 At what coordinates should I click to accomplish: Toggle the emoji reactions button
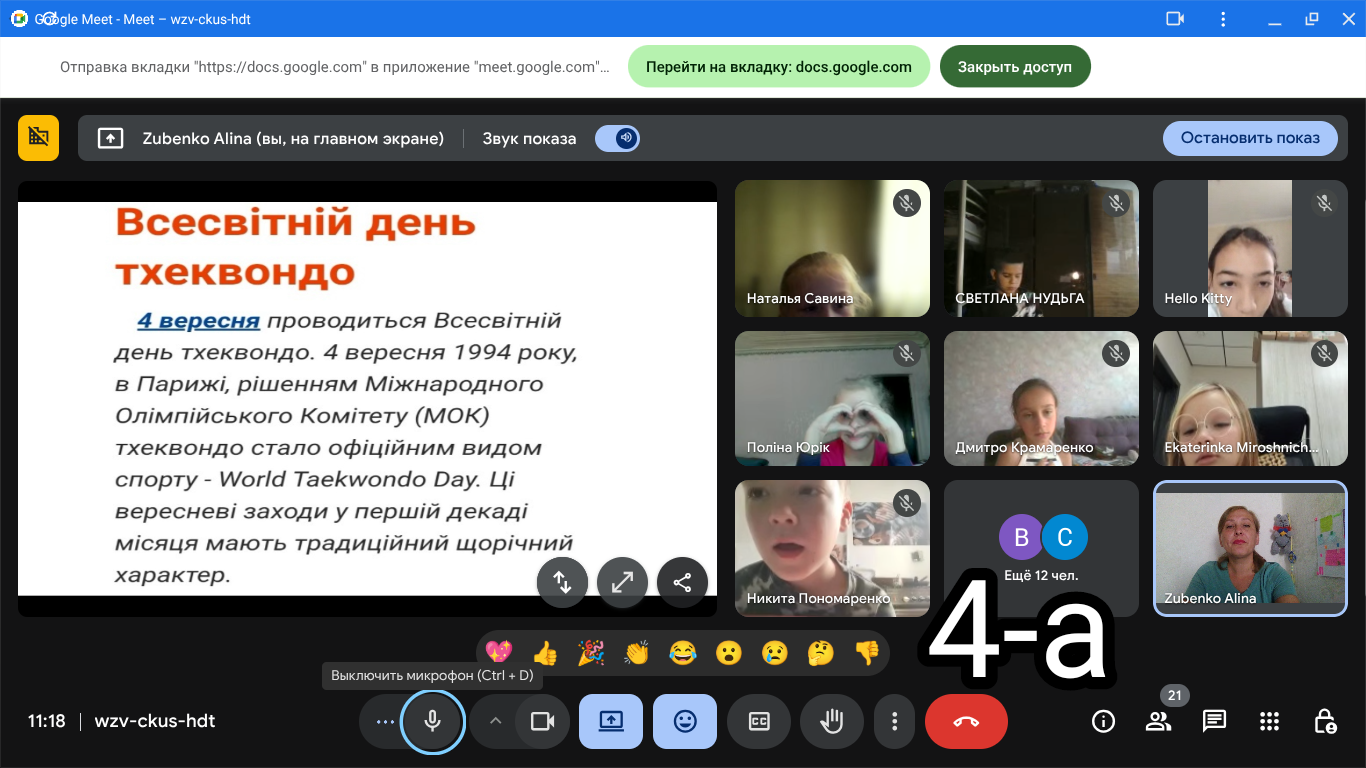coord(685,721)
